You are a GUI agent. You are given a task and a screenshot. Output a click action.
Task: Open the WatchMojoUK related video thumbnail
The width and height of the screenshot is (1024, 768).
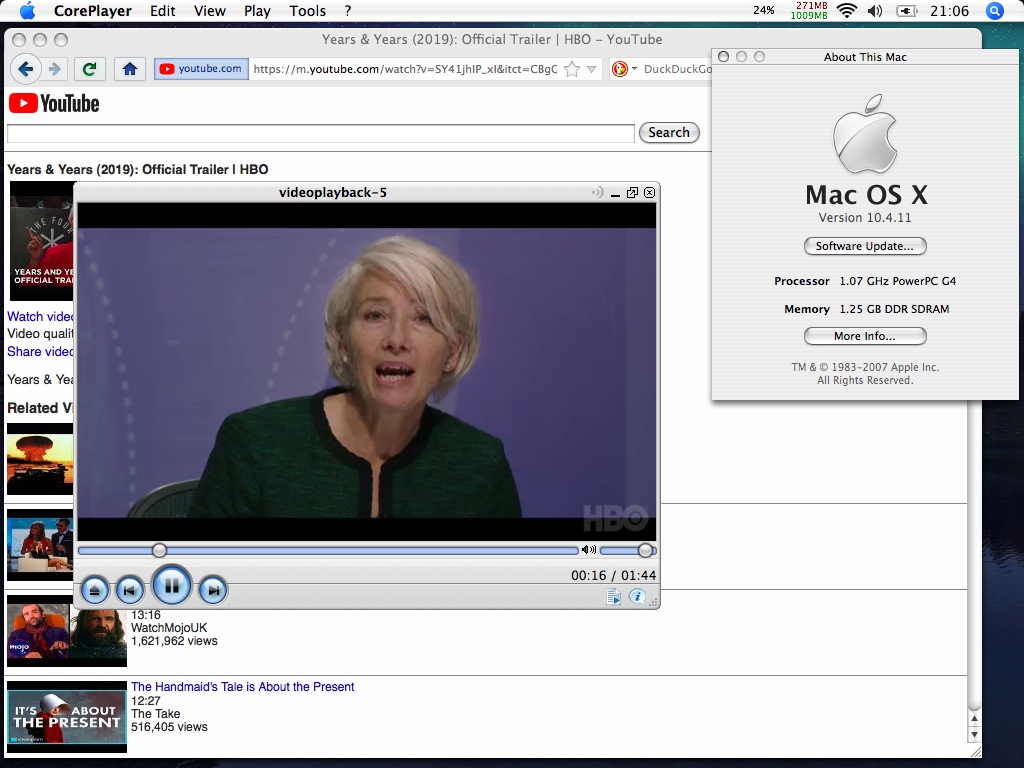[x=67, y=631]
